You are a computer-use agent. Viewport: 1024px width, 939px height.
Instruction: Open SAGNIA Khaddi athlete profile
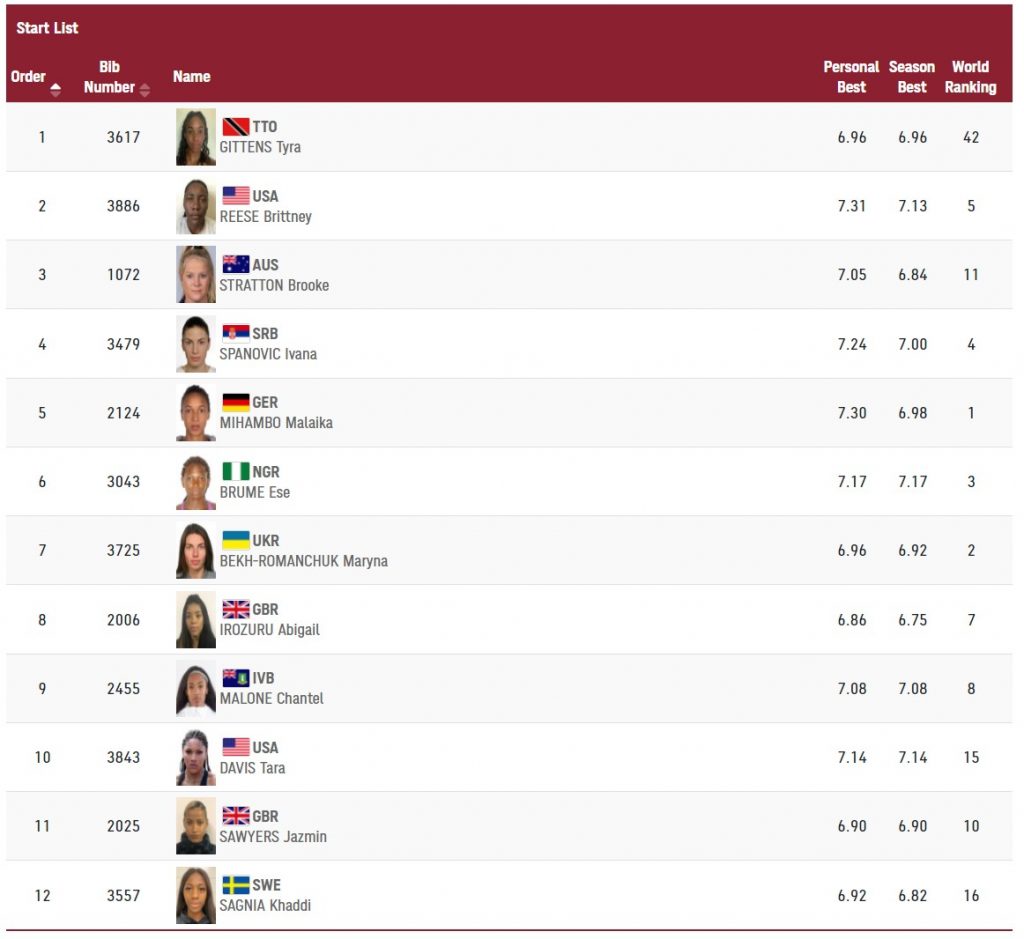pyautogui.click(x=265, y=906)
